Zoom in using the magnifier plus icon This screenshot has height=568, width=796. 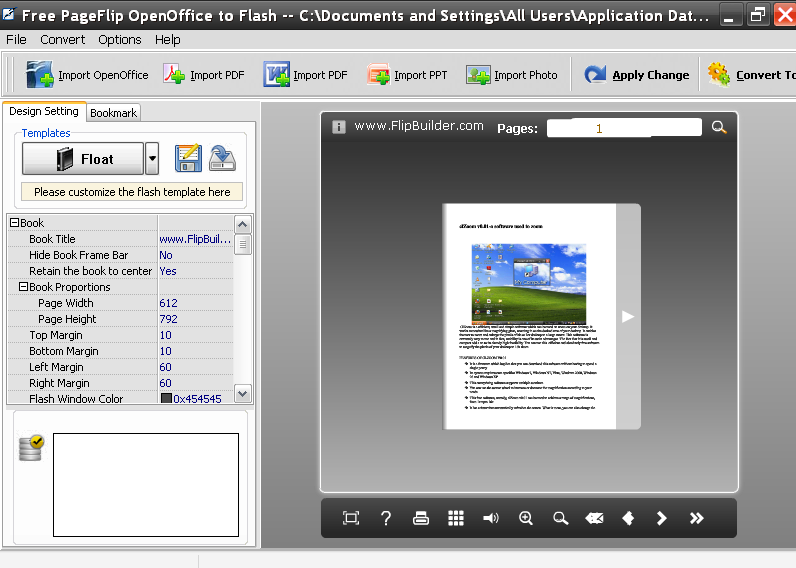(526, 518)
